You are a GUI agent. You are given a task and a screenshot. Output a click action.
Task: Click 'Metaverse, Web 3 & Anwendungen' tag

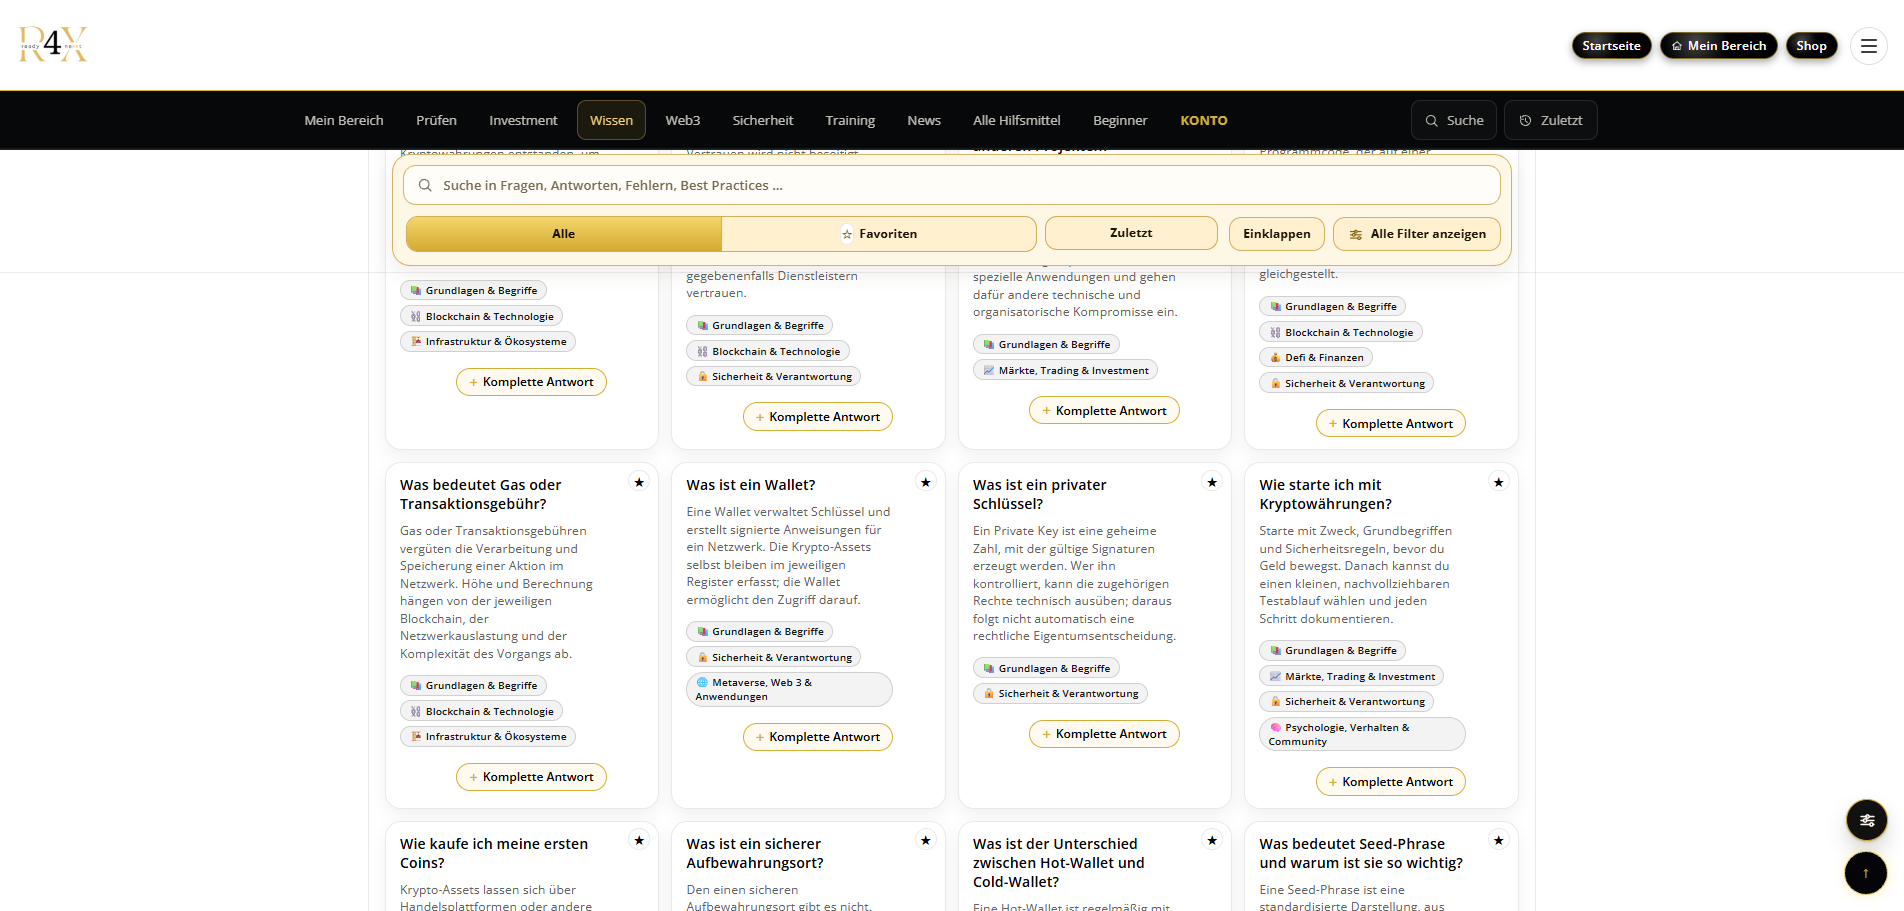pos(789,689)
